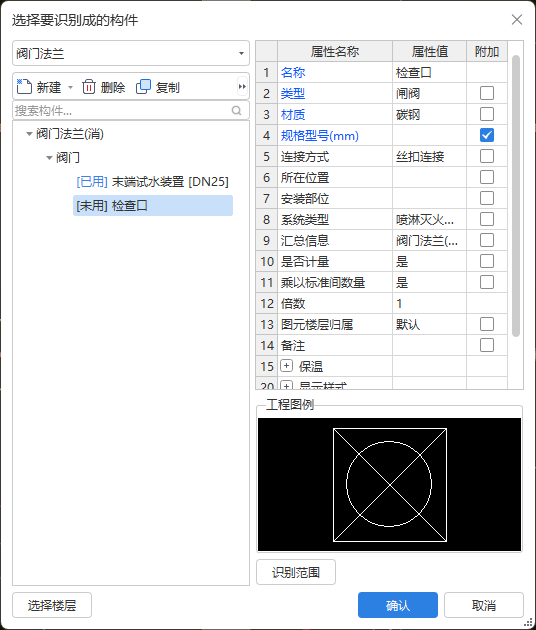Toggle 附加 checkbox for 安装部位 row
Image resolution: width=536 pixels, height=630 pixels.
click(487, 198)
